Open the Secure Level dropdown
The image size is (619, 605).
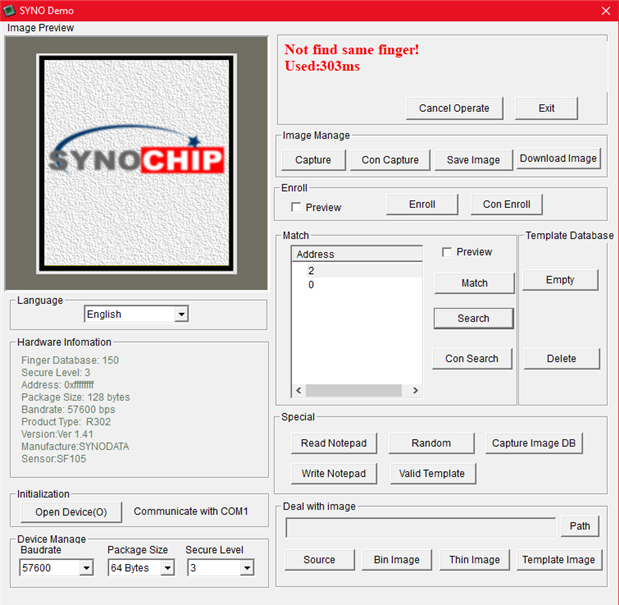coord(247,568)
